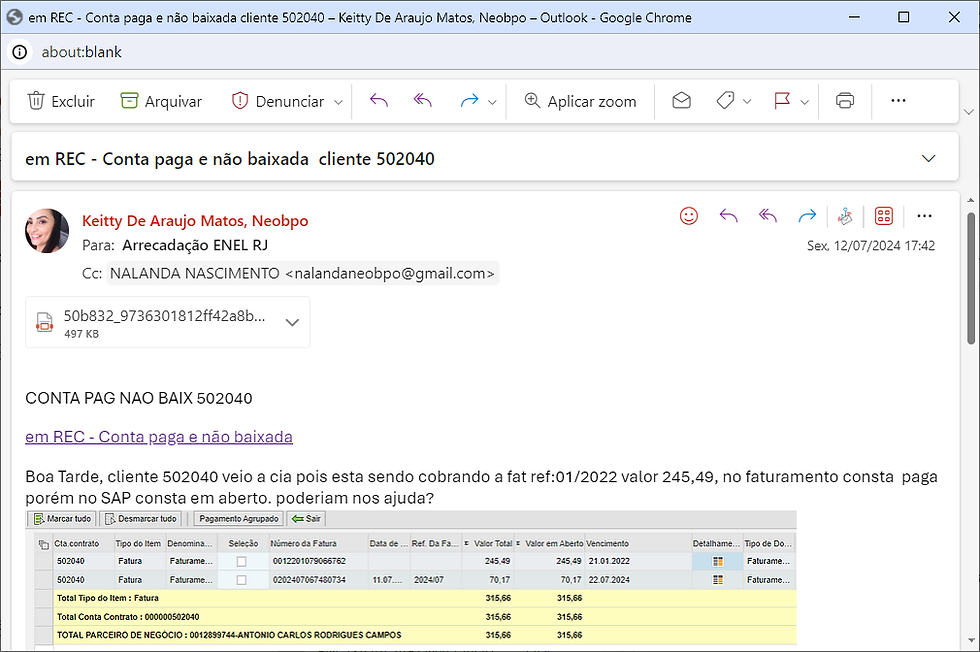Screen dimensions: 980x652
Task: Open the toolbar more actions menu
Action: pyautogui.click(x=898, y=101)
